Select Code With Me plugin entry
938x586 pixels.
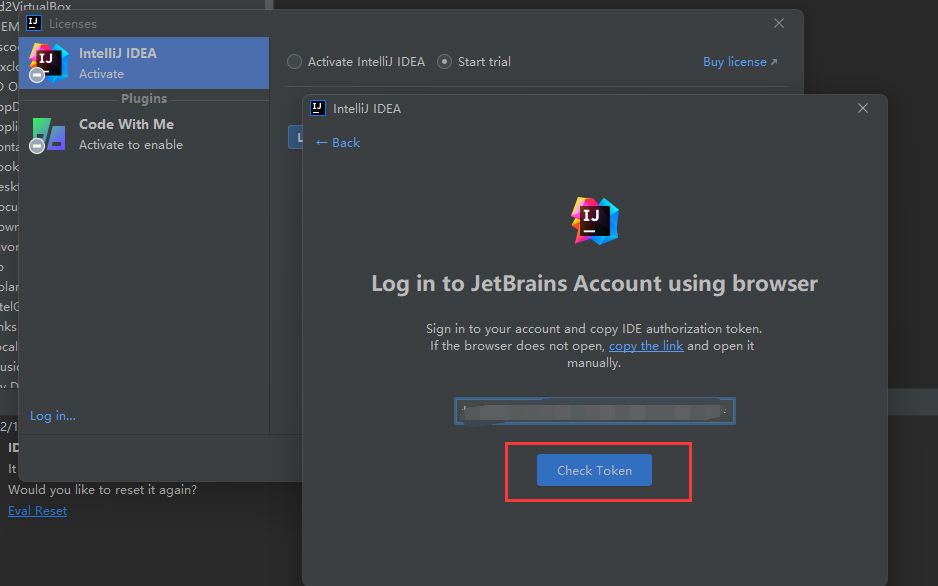pos(144,134)
